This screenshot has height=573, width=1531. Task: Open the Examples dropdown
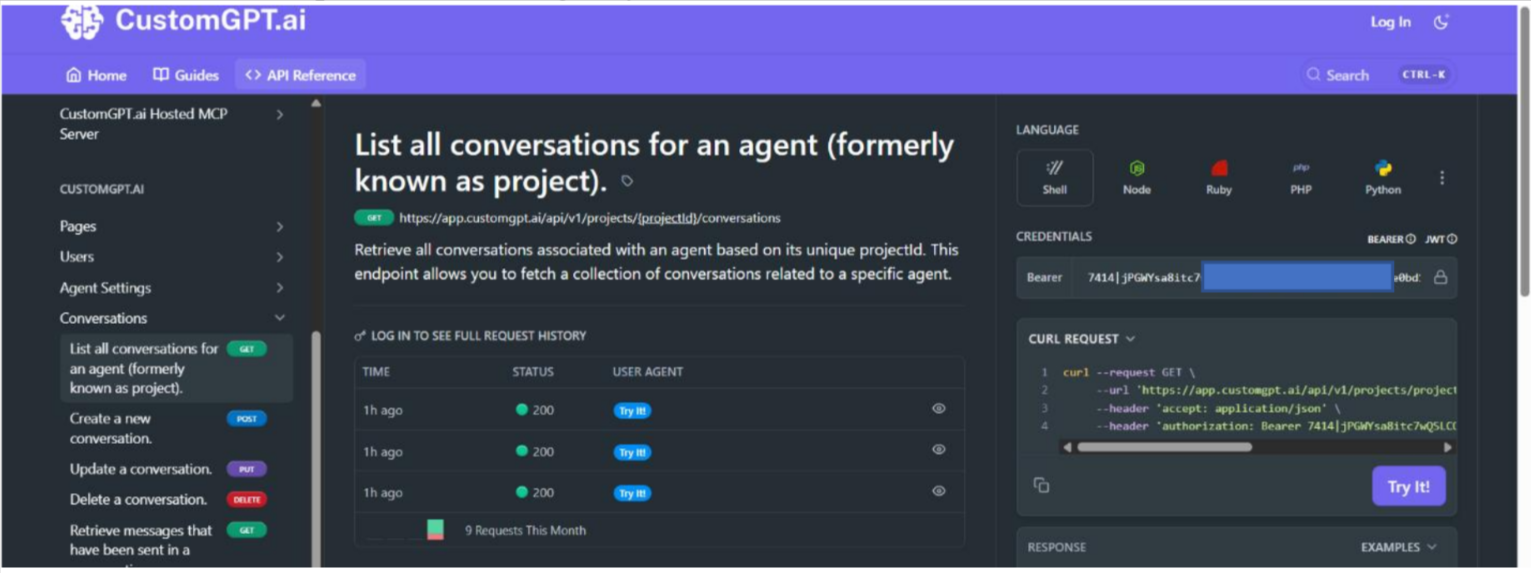click(x=1399, y=547)
